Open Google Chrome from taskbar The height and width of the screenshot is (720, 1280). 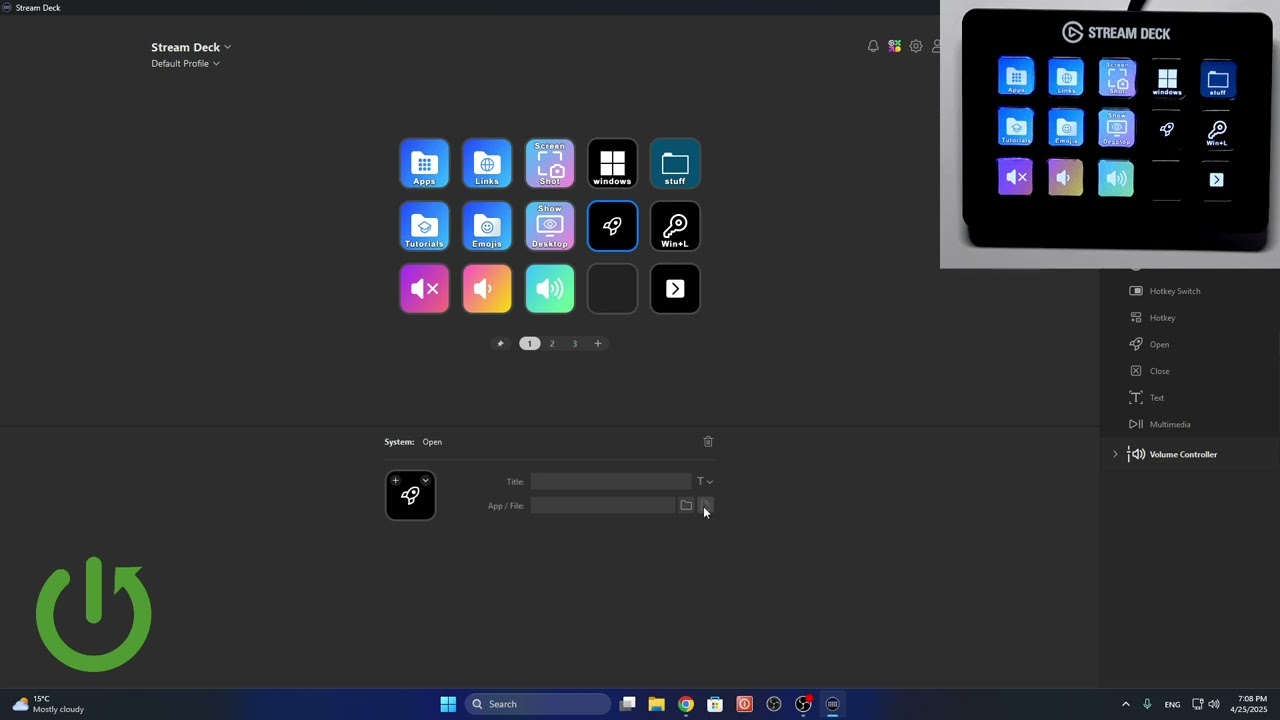(685, 704)
